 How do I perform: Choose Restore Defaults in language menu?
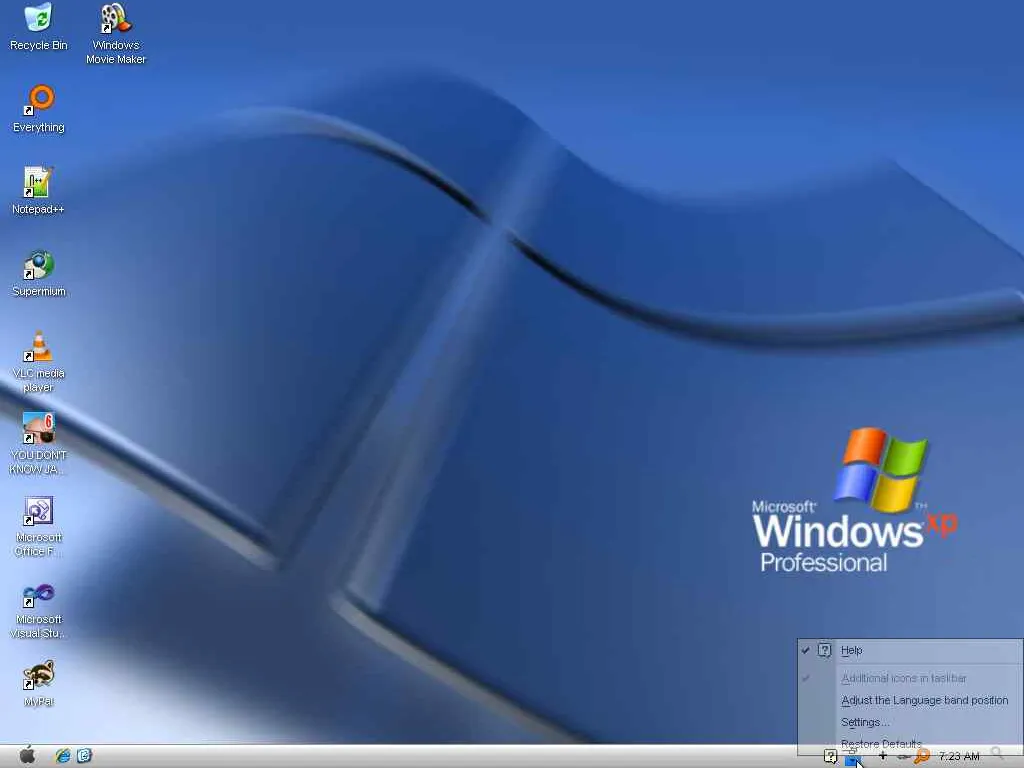click(910, 743)
